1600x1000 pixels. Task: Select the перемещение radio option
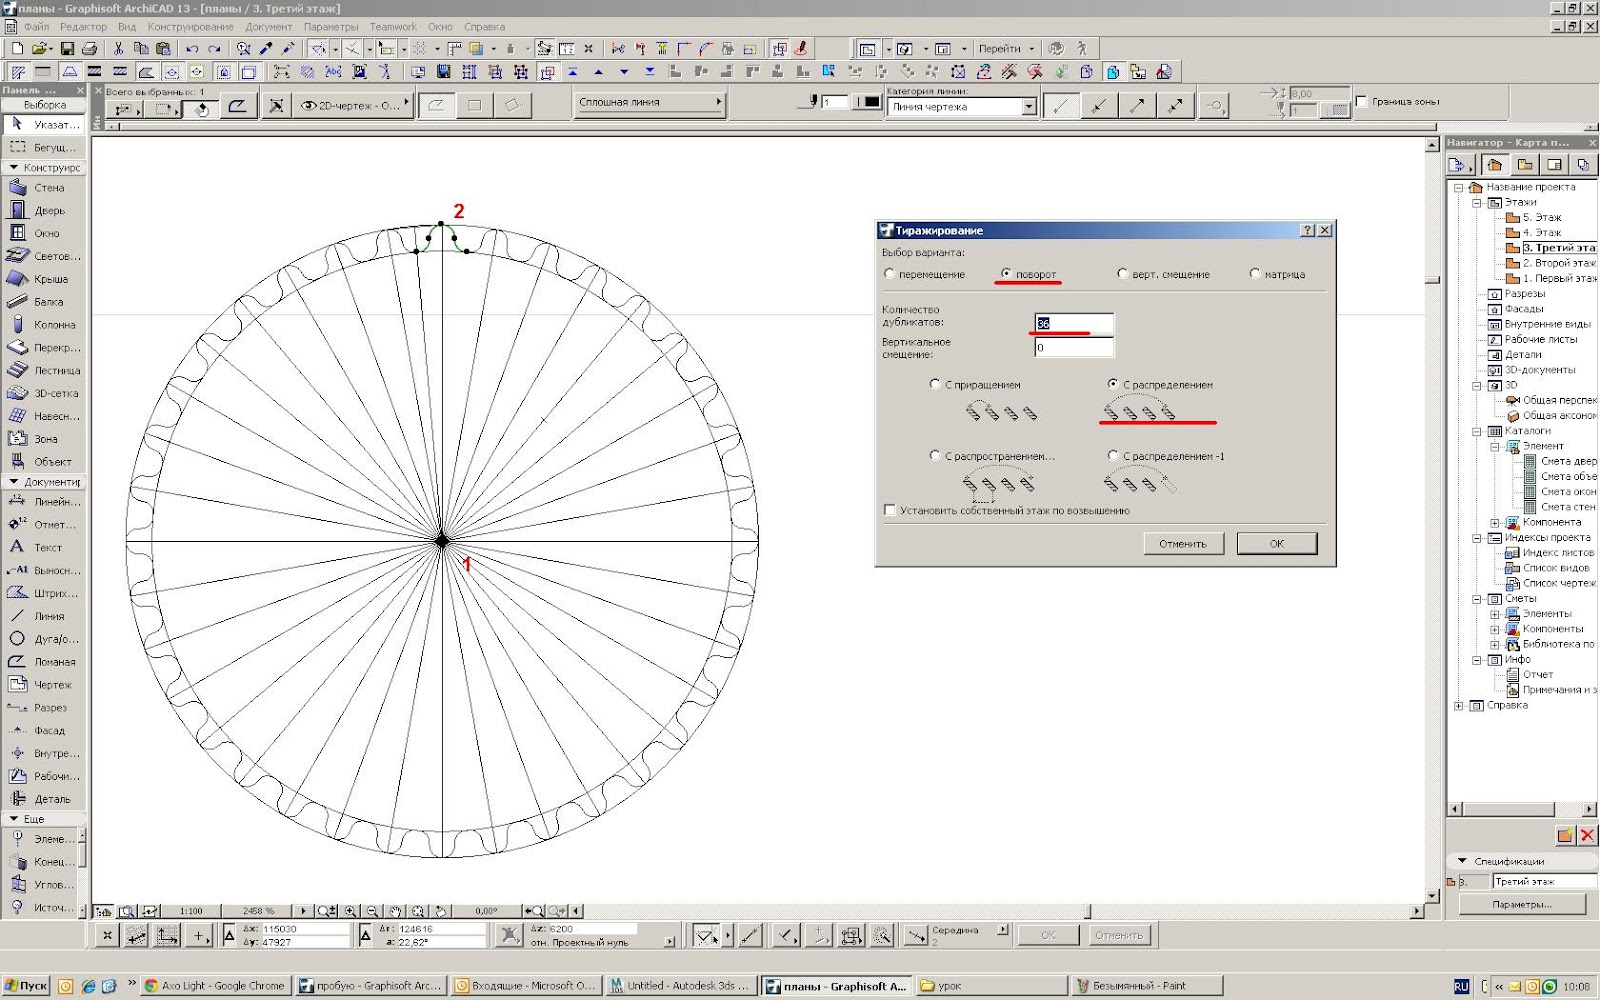889,274
